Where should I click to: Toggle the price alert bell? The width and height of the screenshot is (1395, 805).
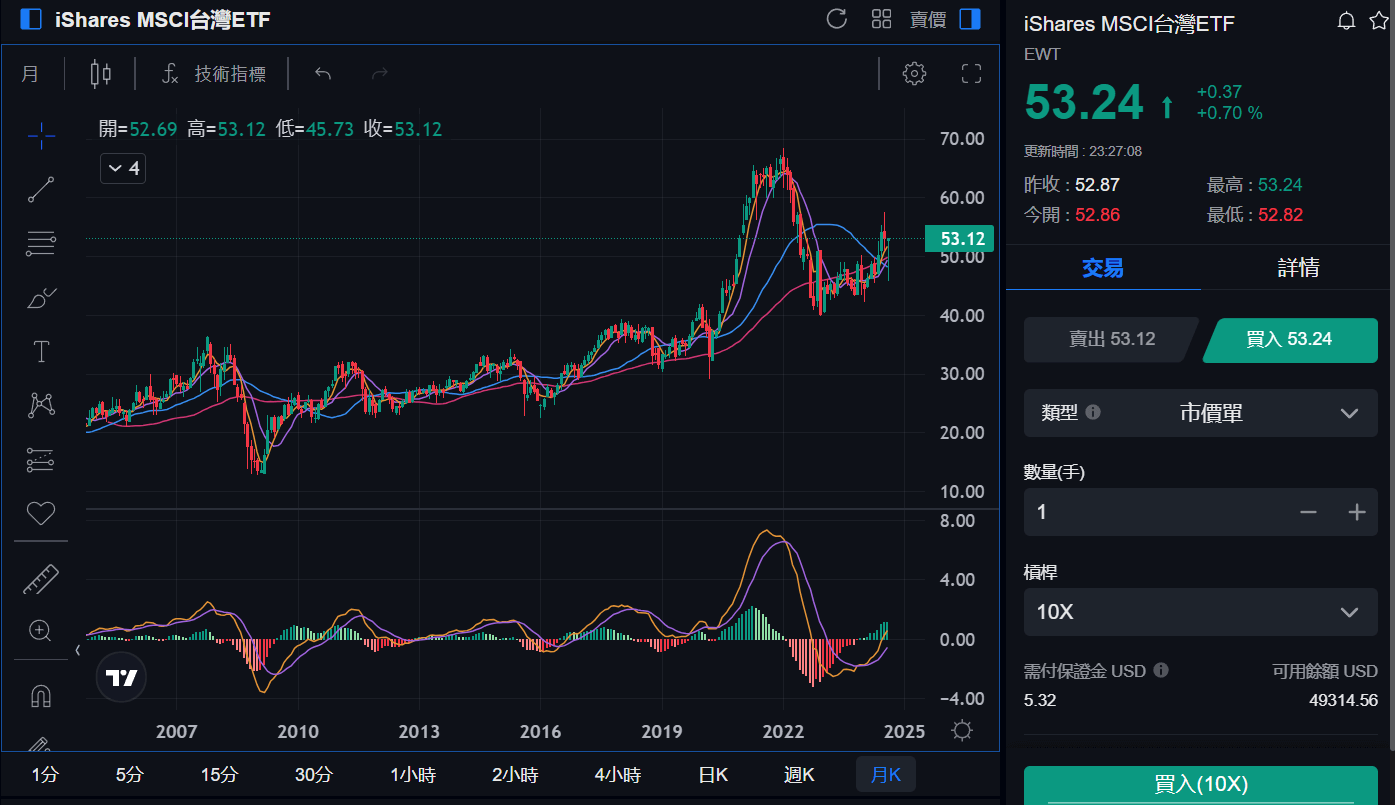click(x=1346, y=21)
